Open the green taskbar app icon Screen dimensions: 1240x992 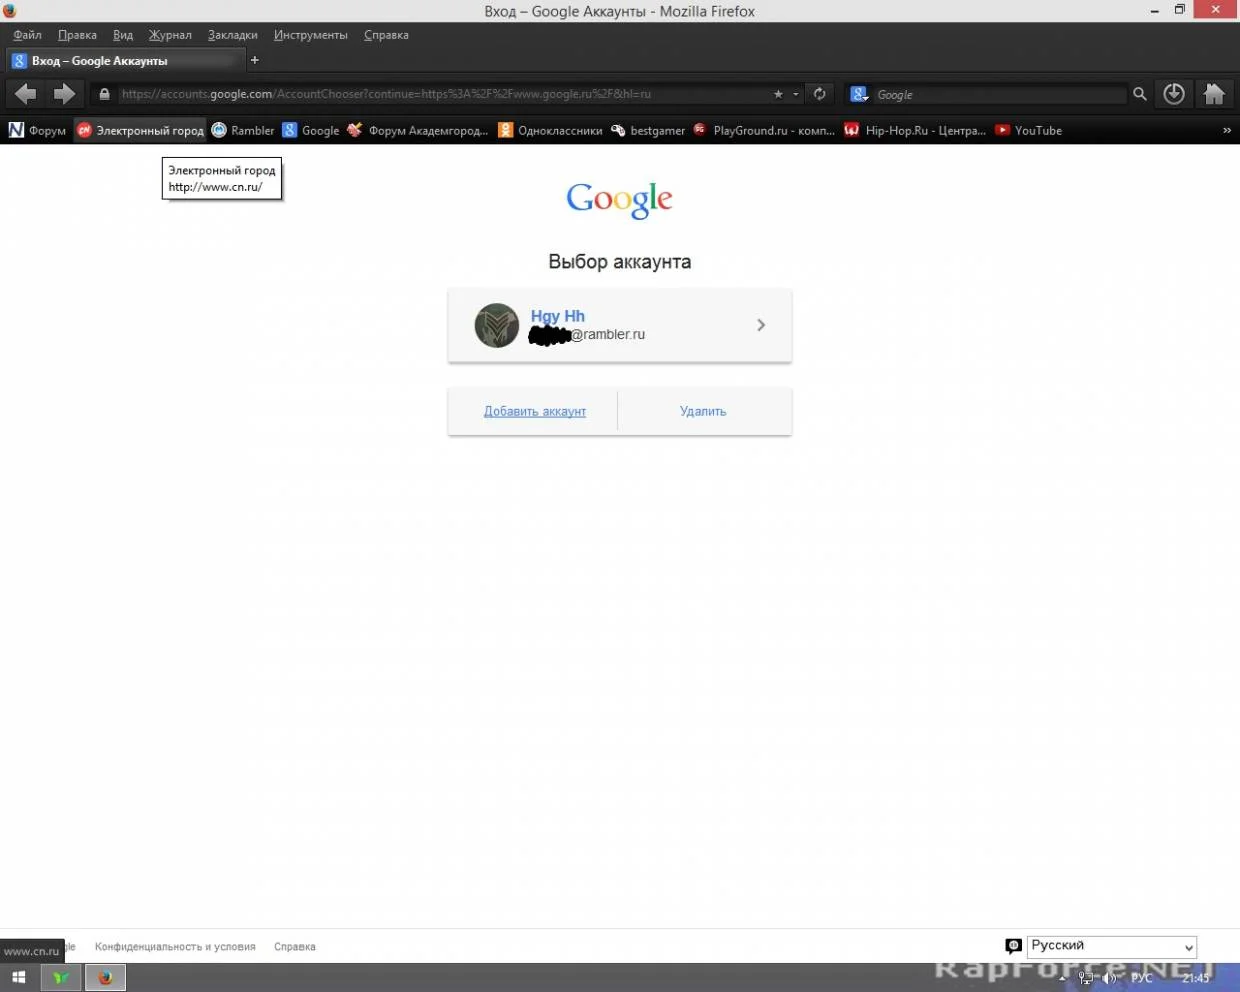(61, 977)
